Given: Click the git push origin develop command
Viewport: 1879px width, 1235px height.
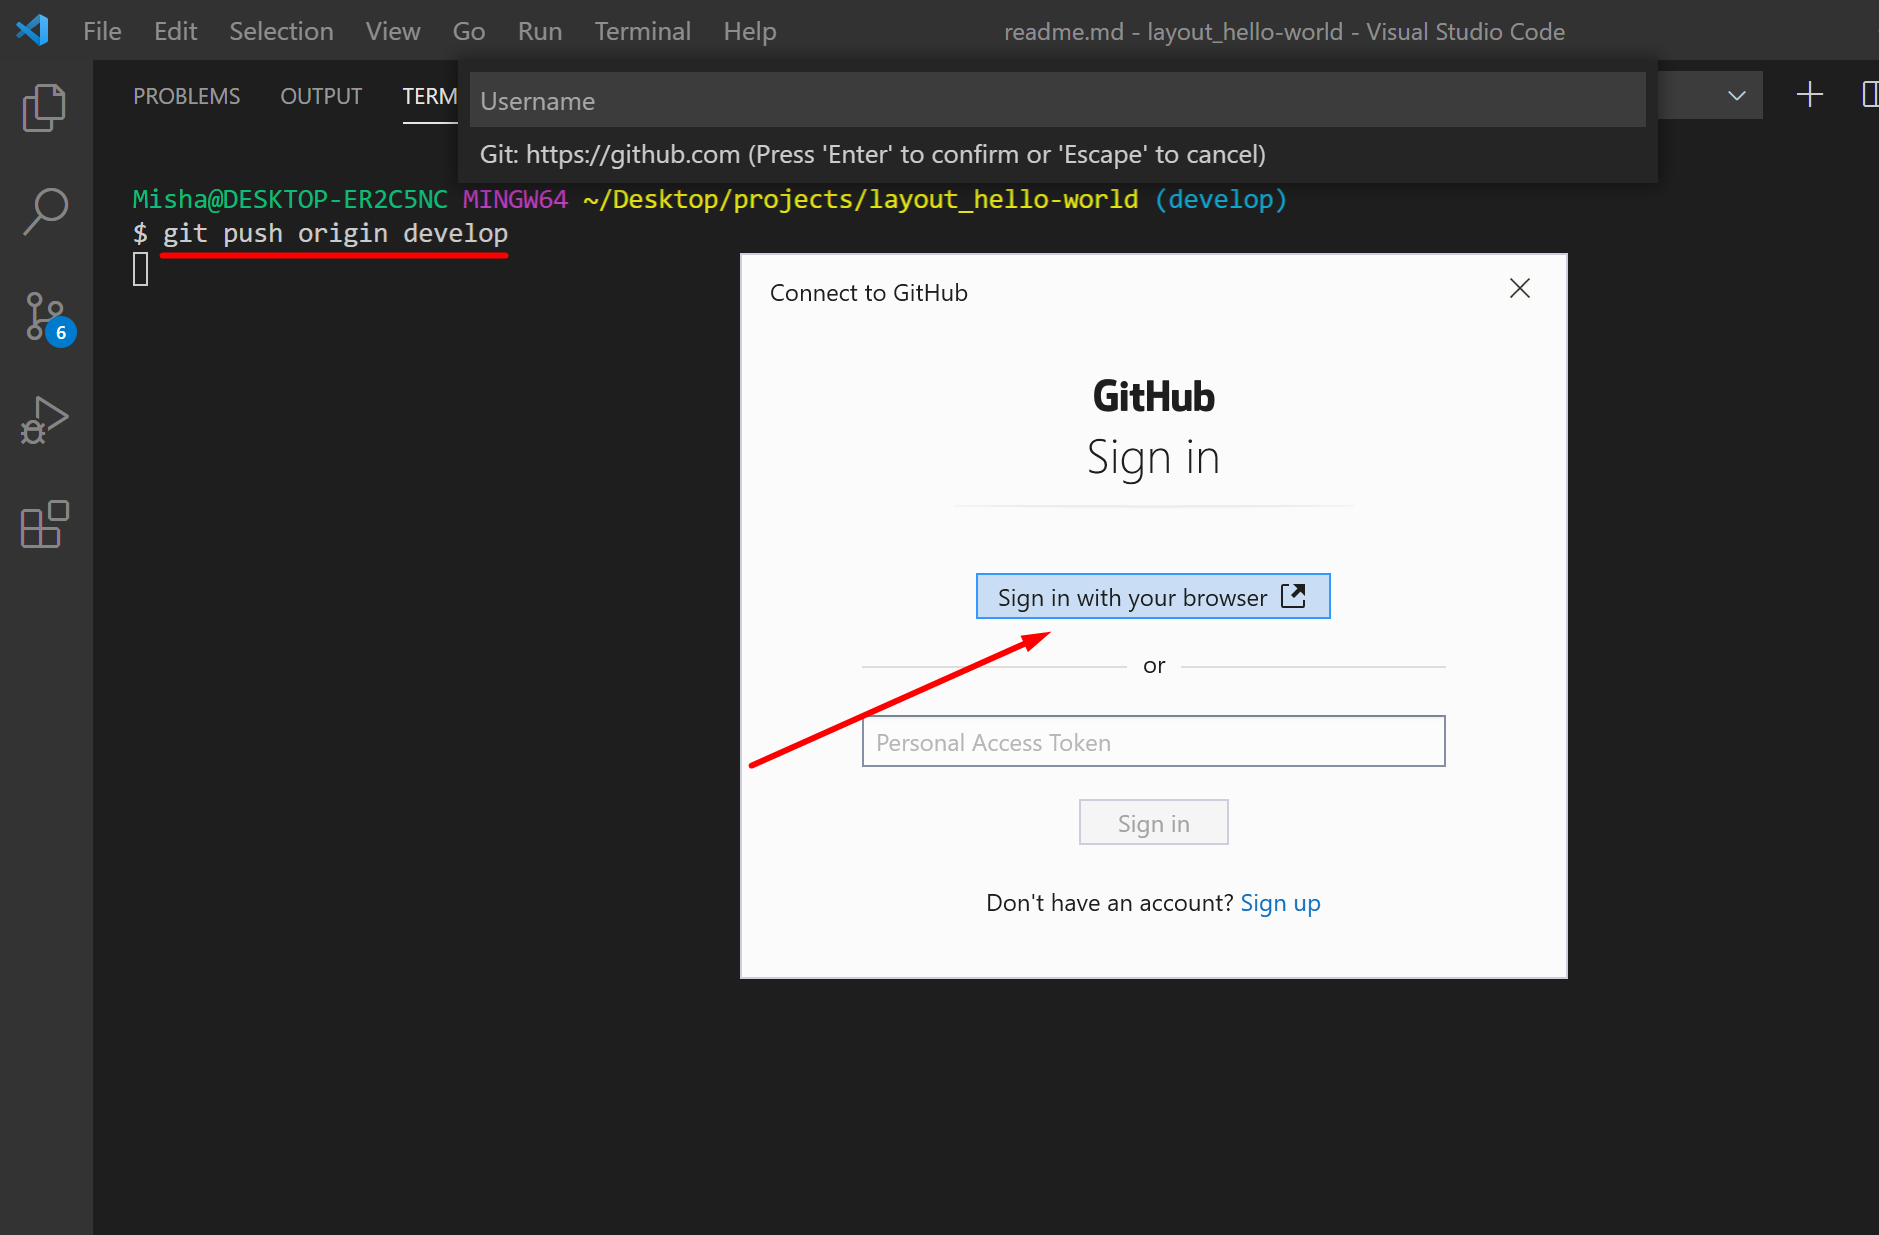Looking at the screenshot, I should (x=335, y=233).
